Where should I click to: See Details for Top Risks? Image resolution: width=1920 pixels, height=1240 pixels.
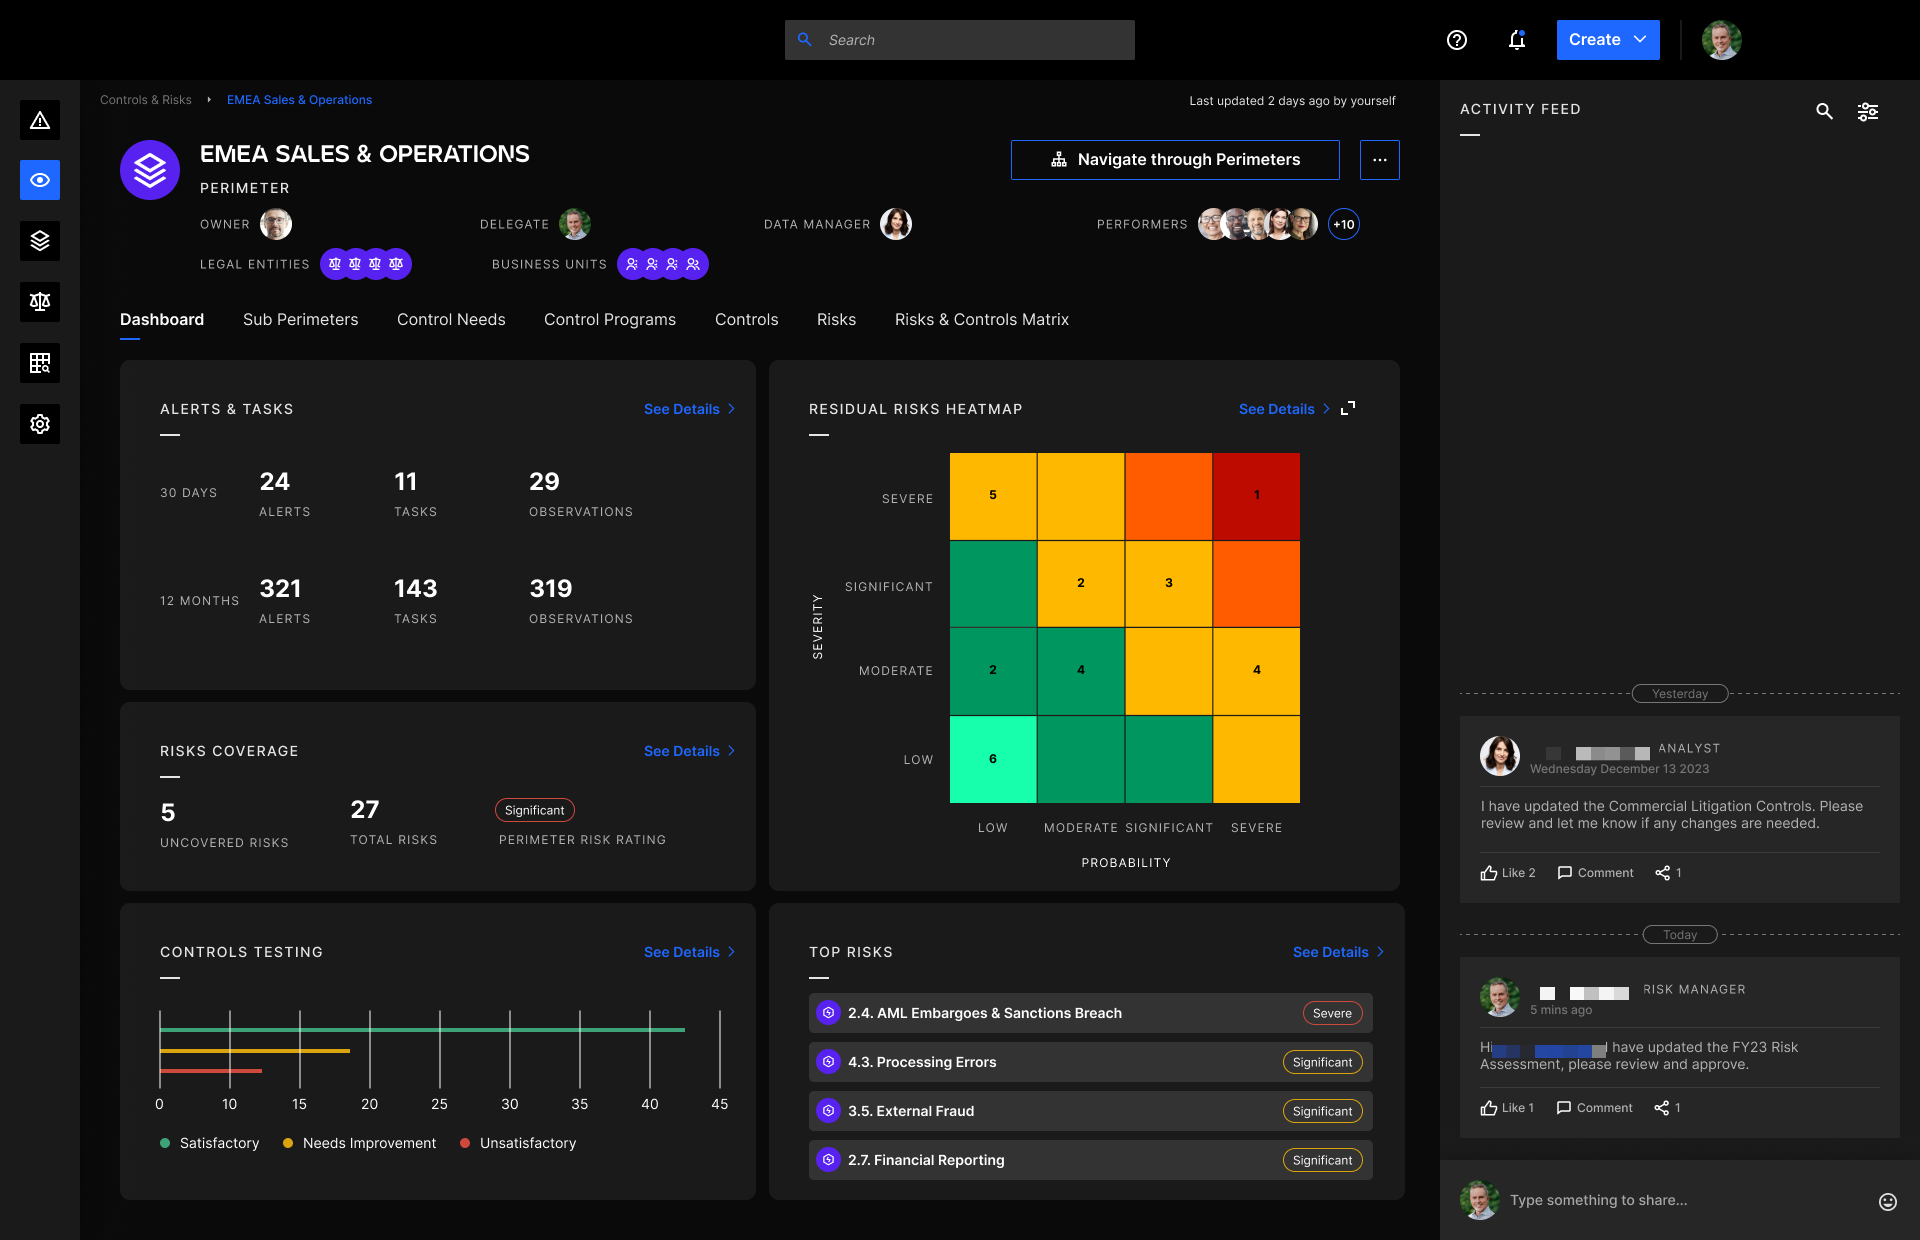coord(1338,952)
